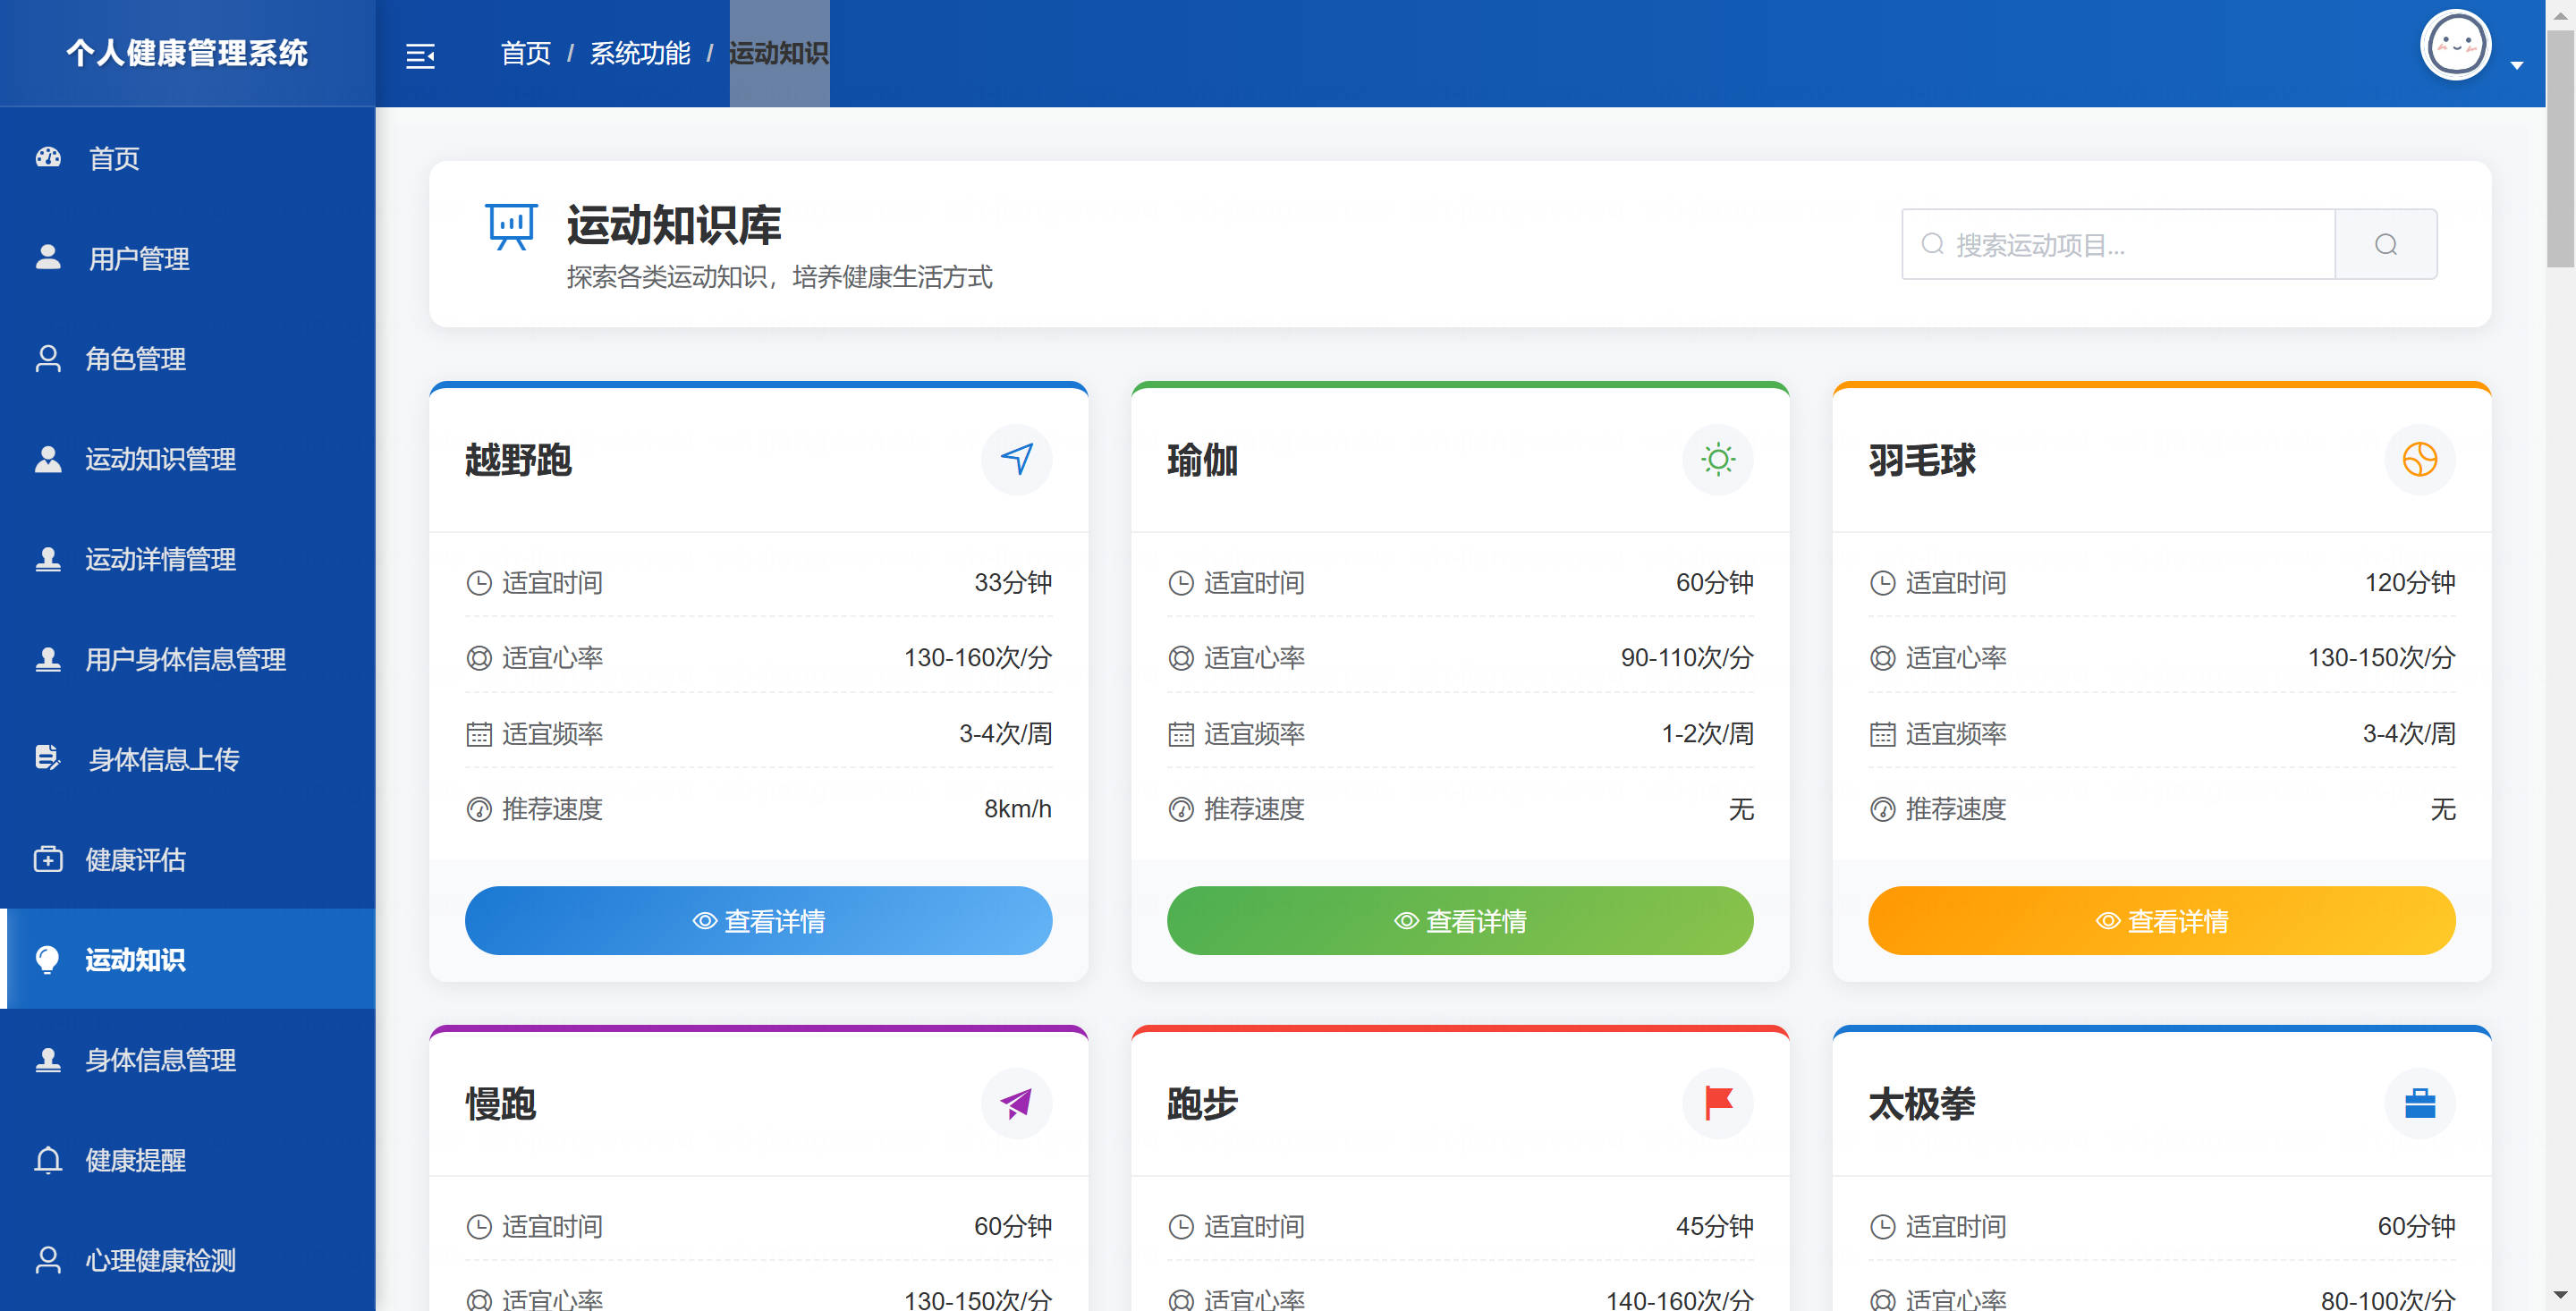This screenshot has height=1311, width=2576.
Task: Open 角色管理 sidebar menu item
Action: [x=188, y=358]
